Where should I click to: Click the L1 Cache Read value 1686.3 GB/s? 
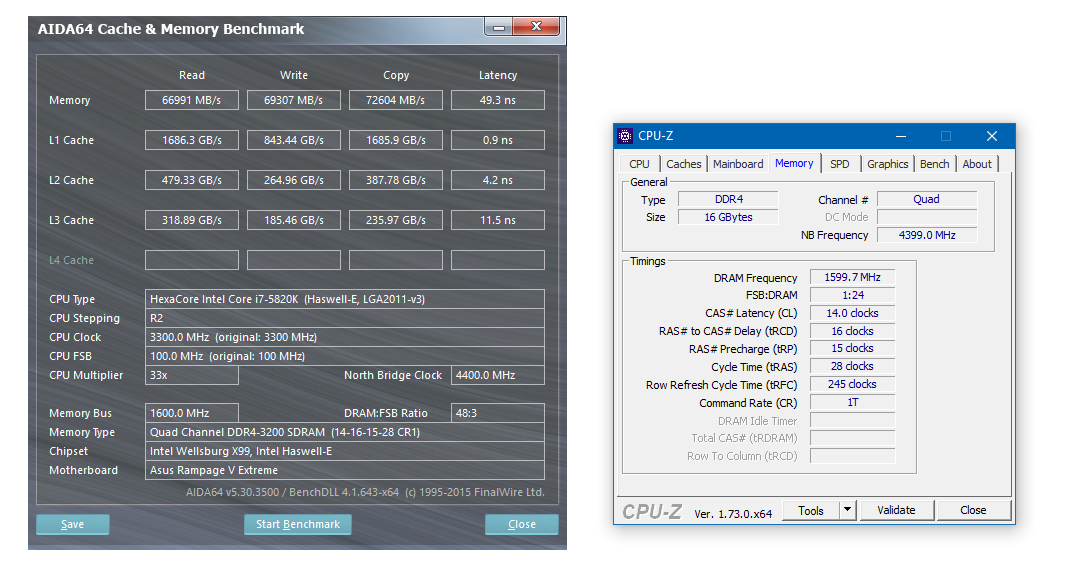tap(192, 140)
